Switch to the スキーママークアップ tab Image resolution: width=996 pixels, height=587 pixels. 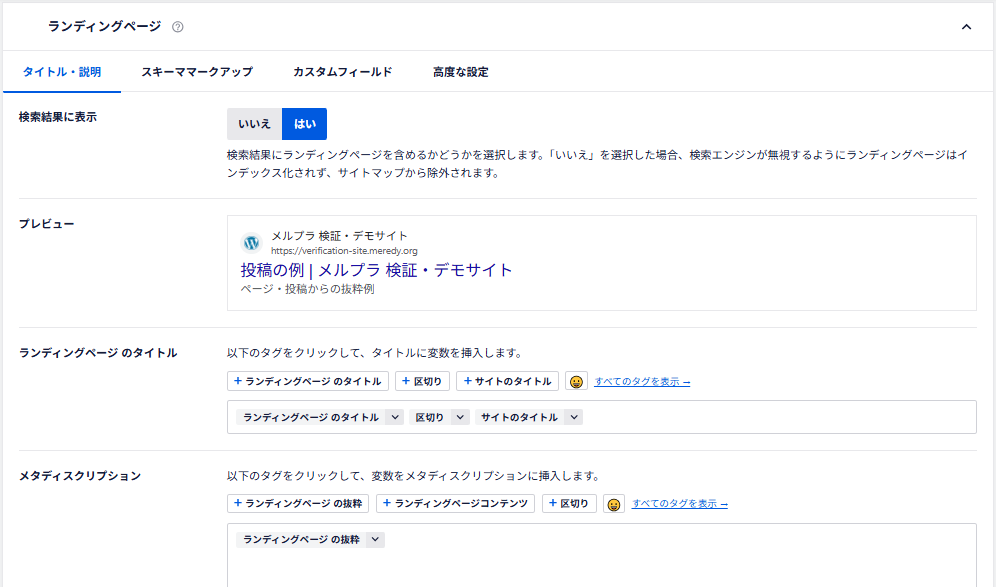click(196, 72)
